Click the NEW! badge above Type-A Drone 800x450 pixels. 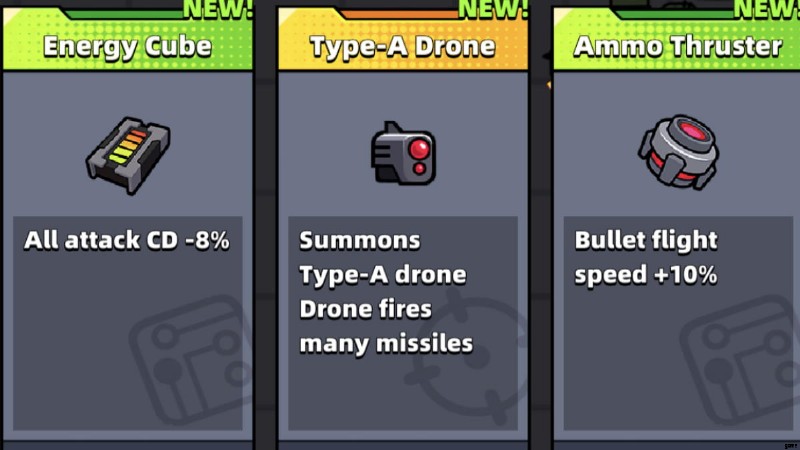(x=493, y=9)
